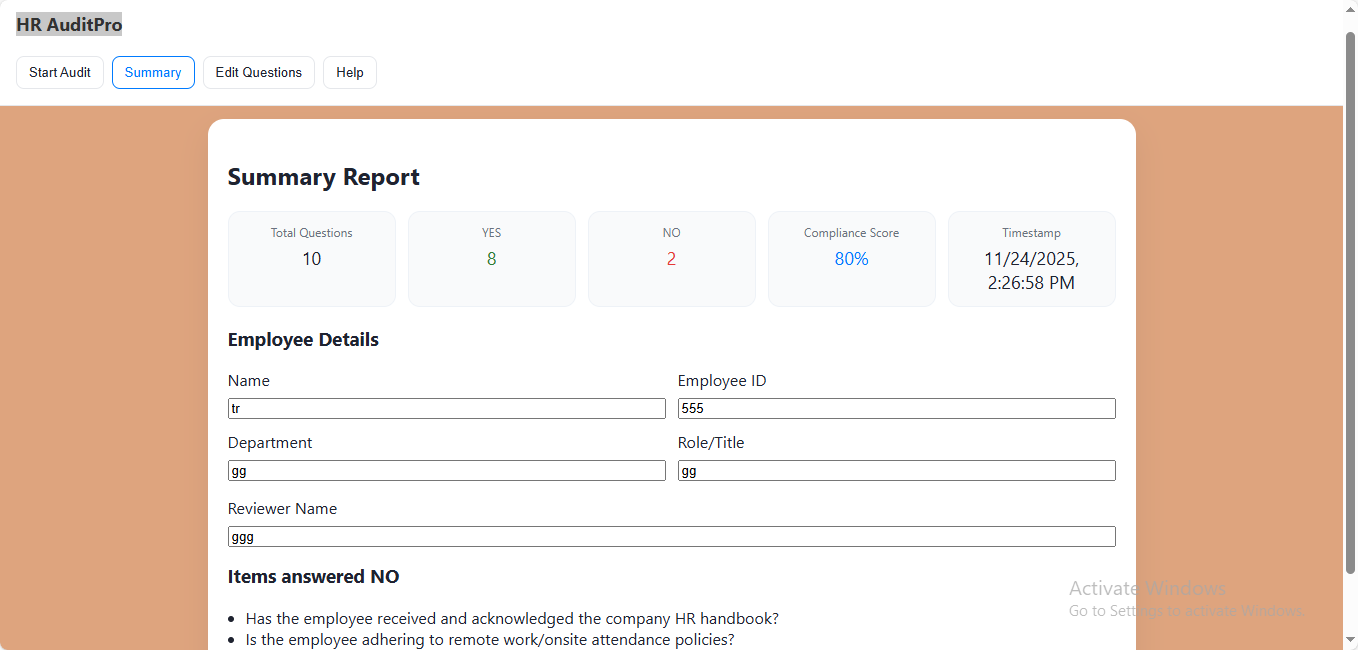1358x650 pixels.
Task: Focus the Reviewer Name input
Action: click(671, 537)
